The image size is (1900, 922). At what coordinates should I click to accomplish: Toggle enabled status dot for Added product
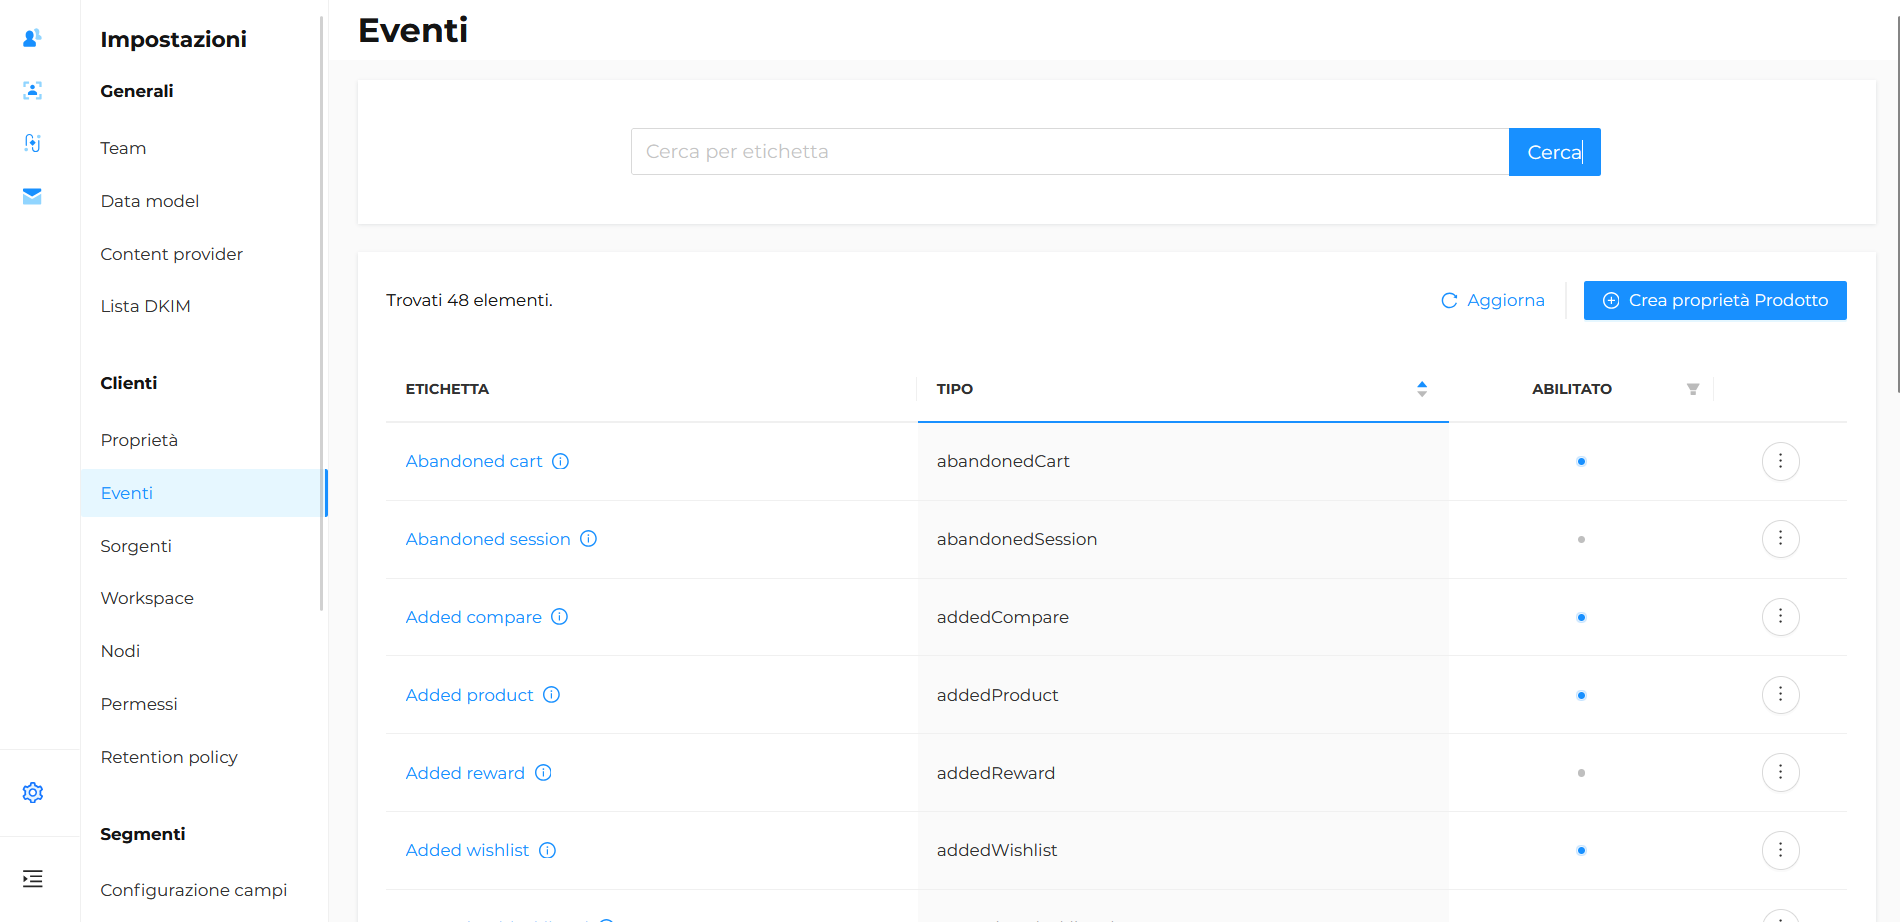pos(1581,695)
